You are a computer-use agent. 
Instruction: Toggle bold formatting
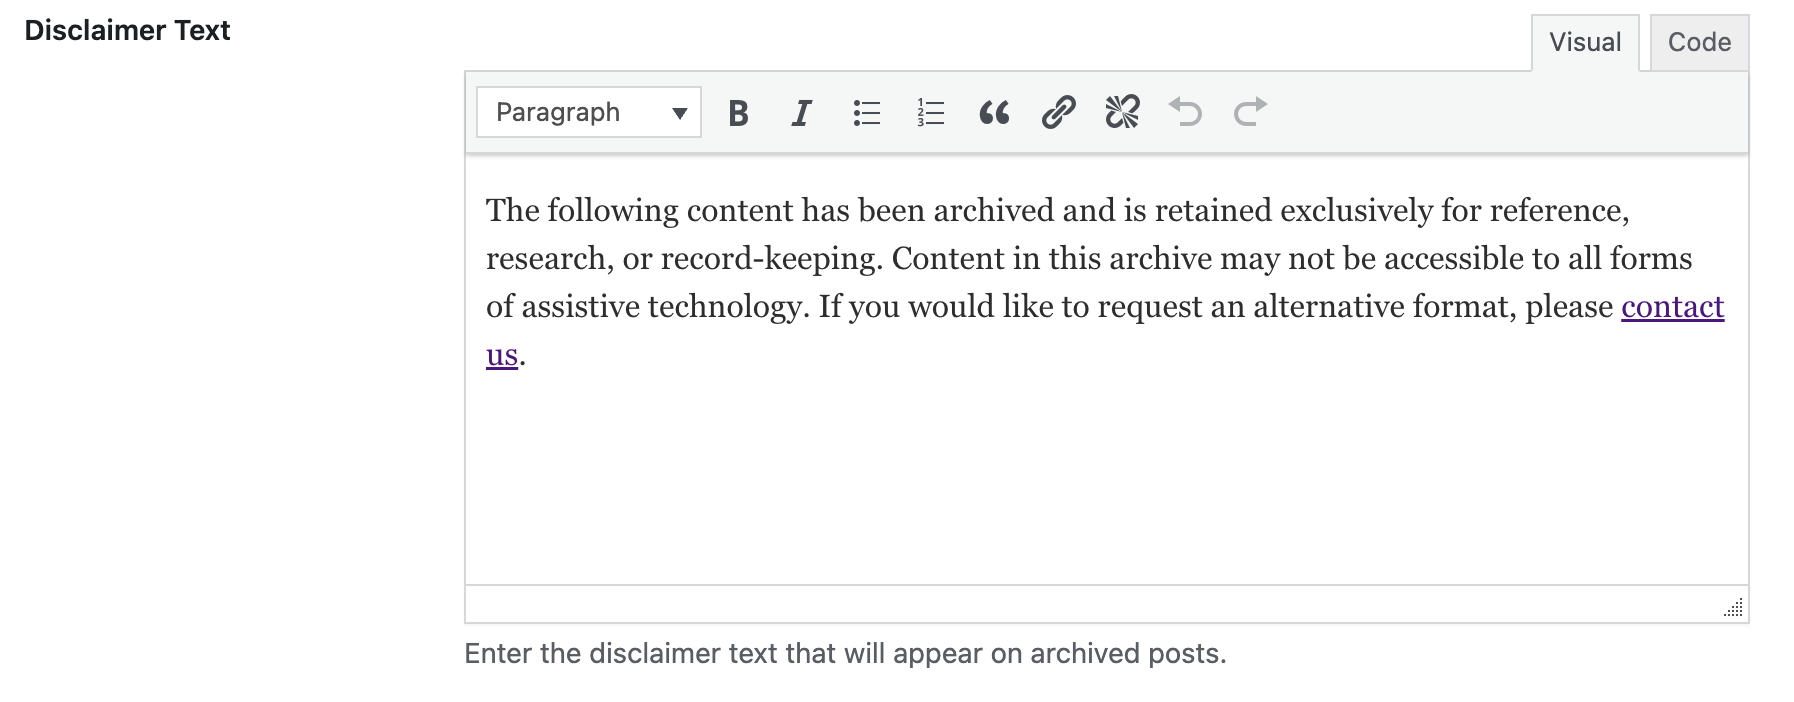pos(738,113)
